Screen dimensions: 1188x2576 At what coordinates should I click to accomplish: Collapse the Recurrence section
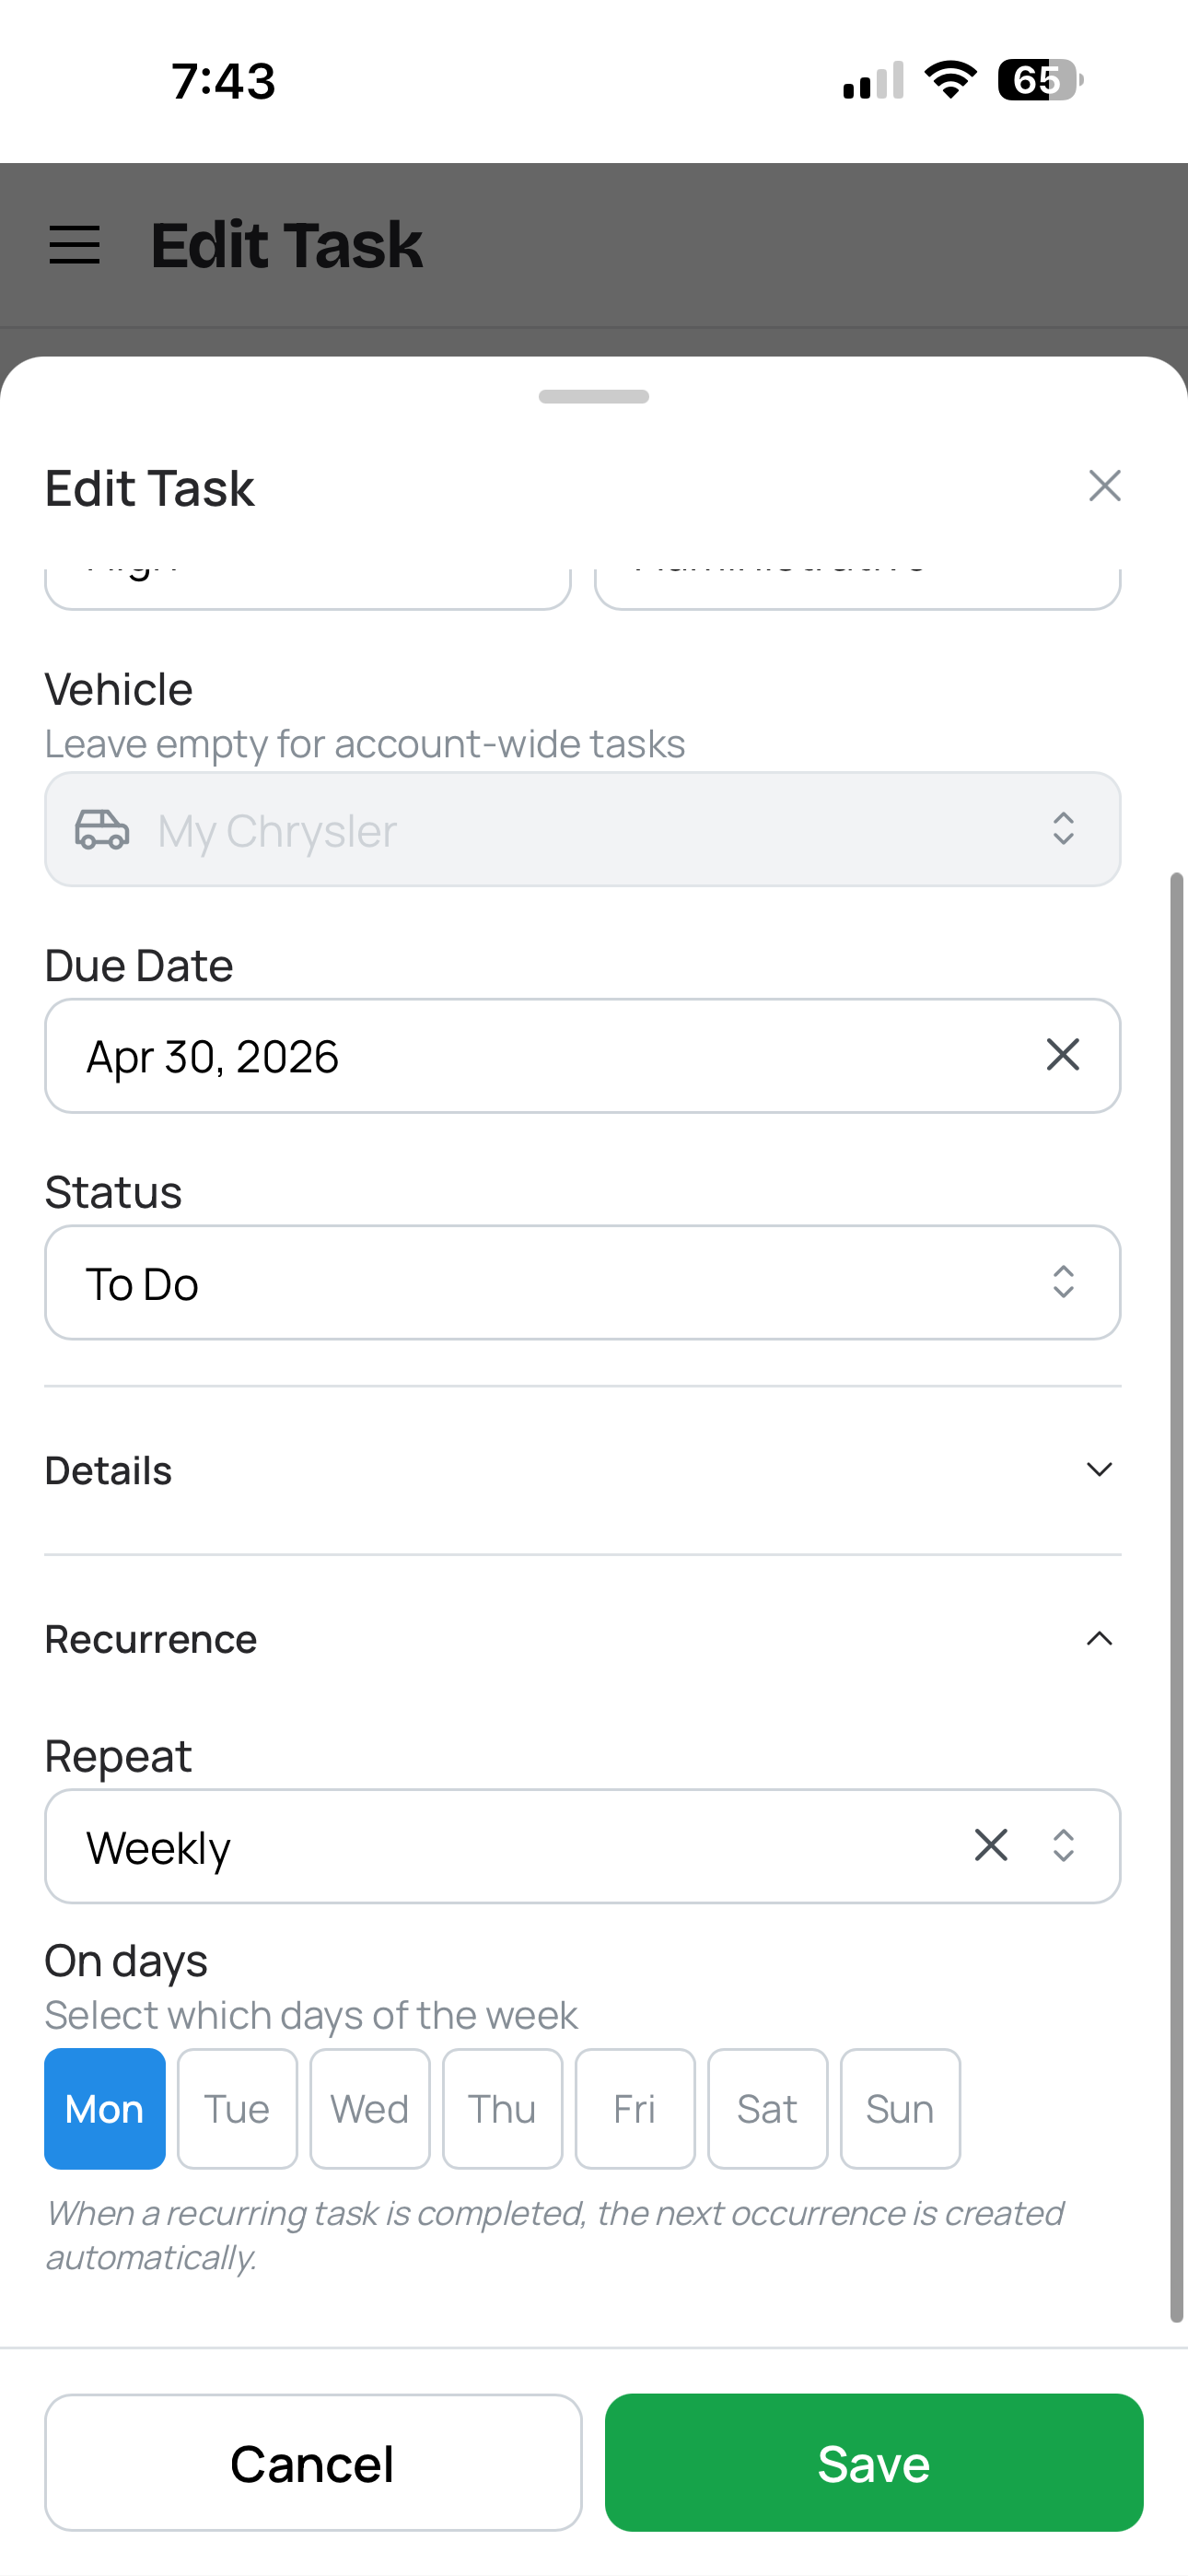point(1098,1638)
